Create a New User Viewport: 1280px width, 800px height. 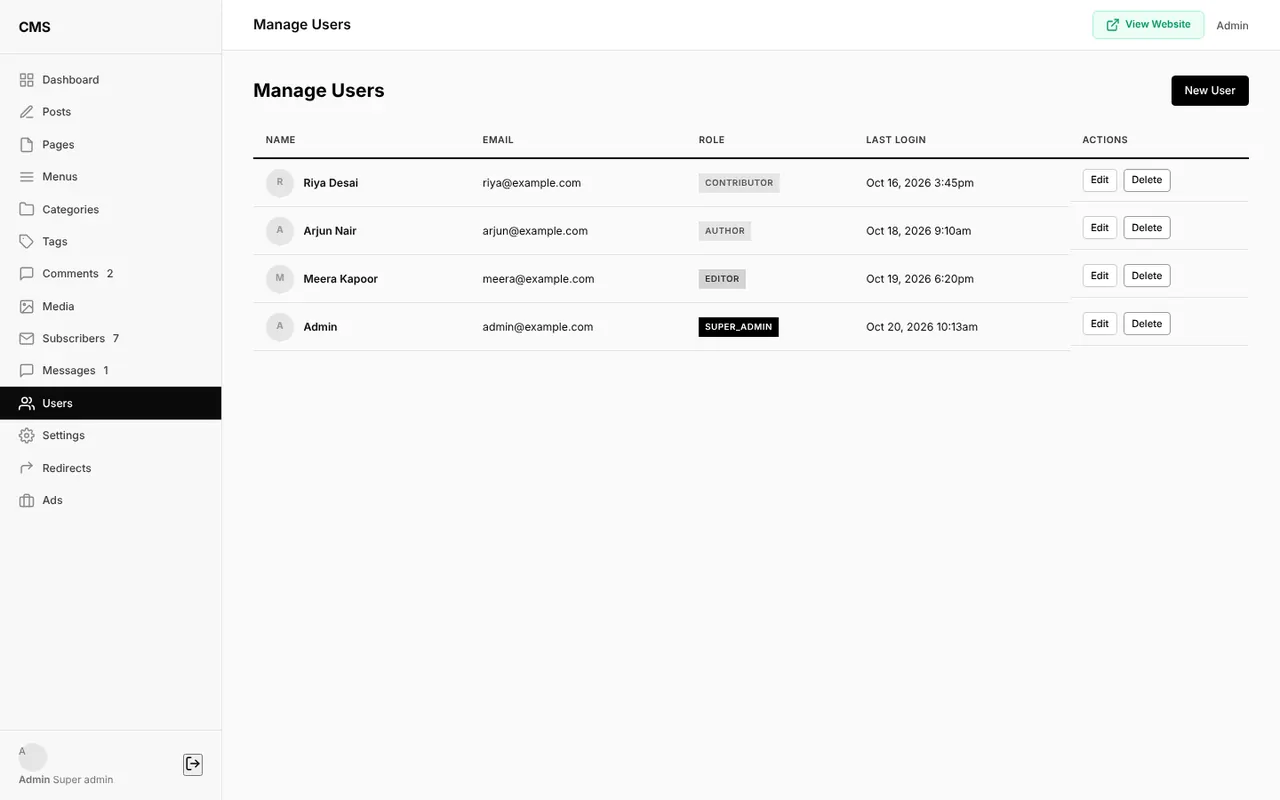point(1210,90)
